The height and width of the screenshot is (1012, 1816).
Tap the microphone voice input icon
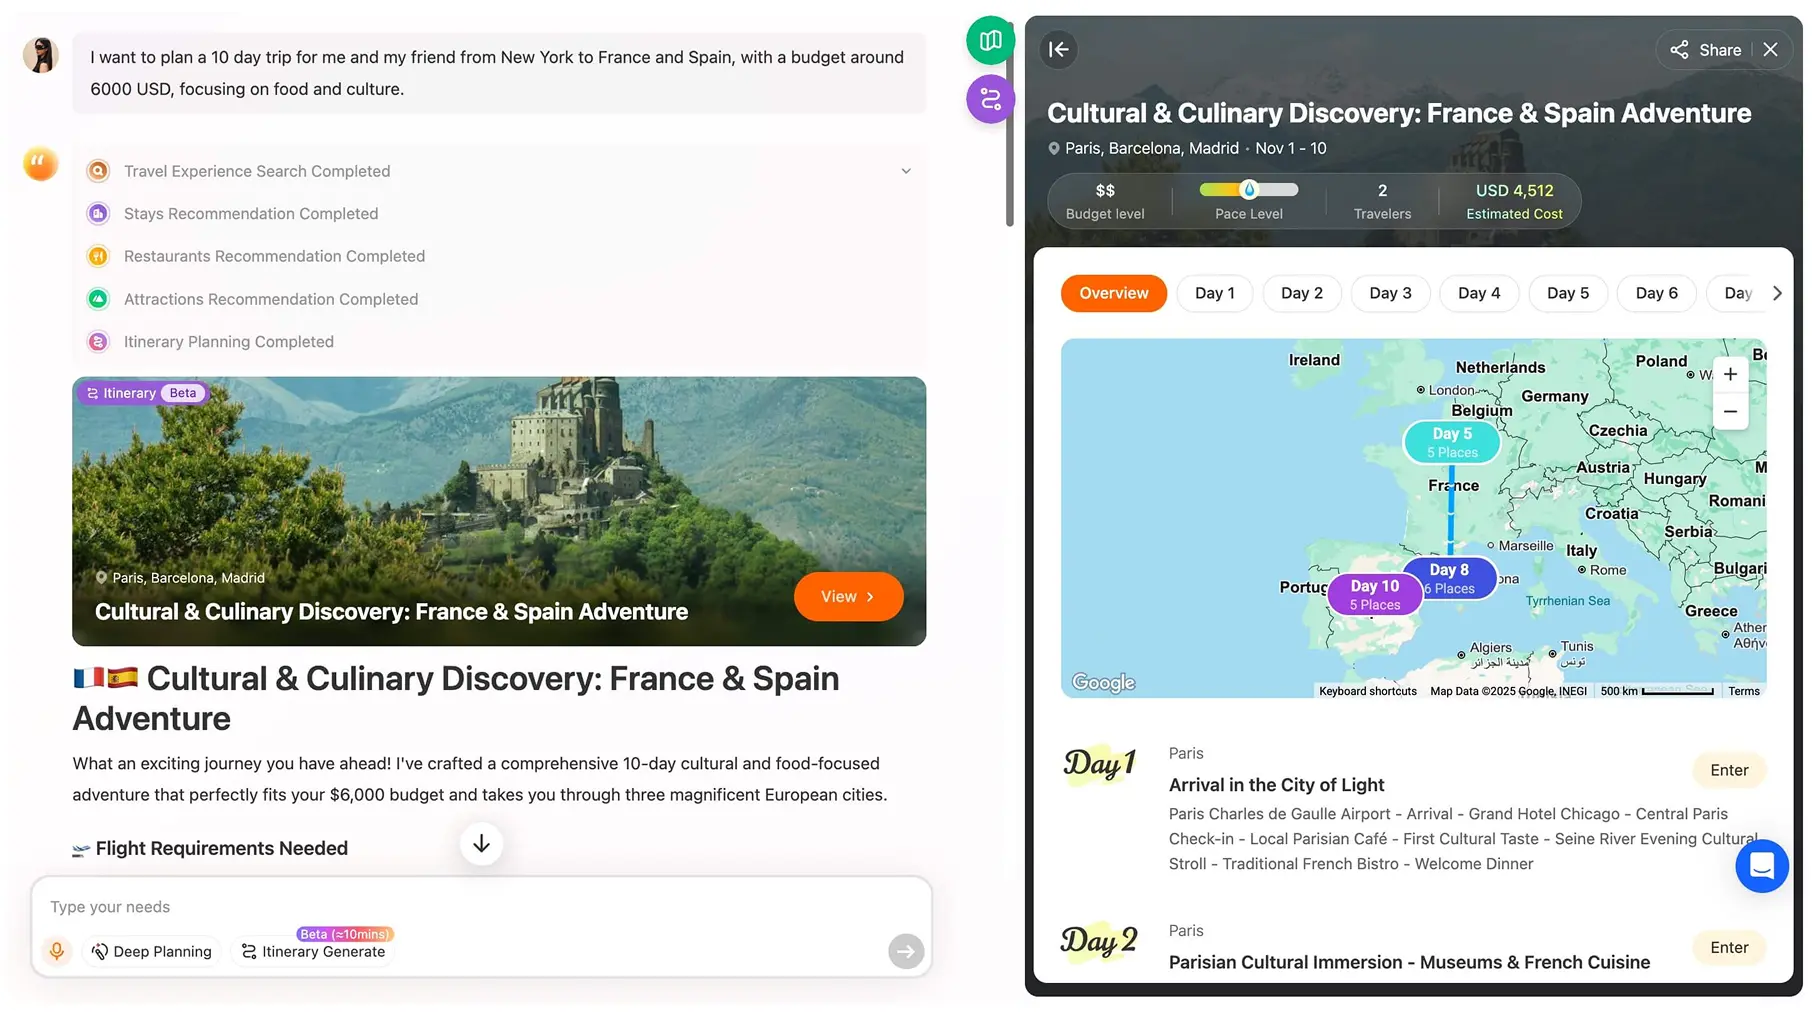(57, 951)
